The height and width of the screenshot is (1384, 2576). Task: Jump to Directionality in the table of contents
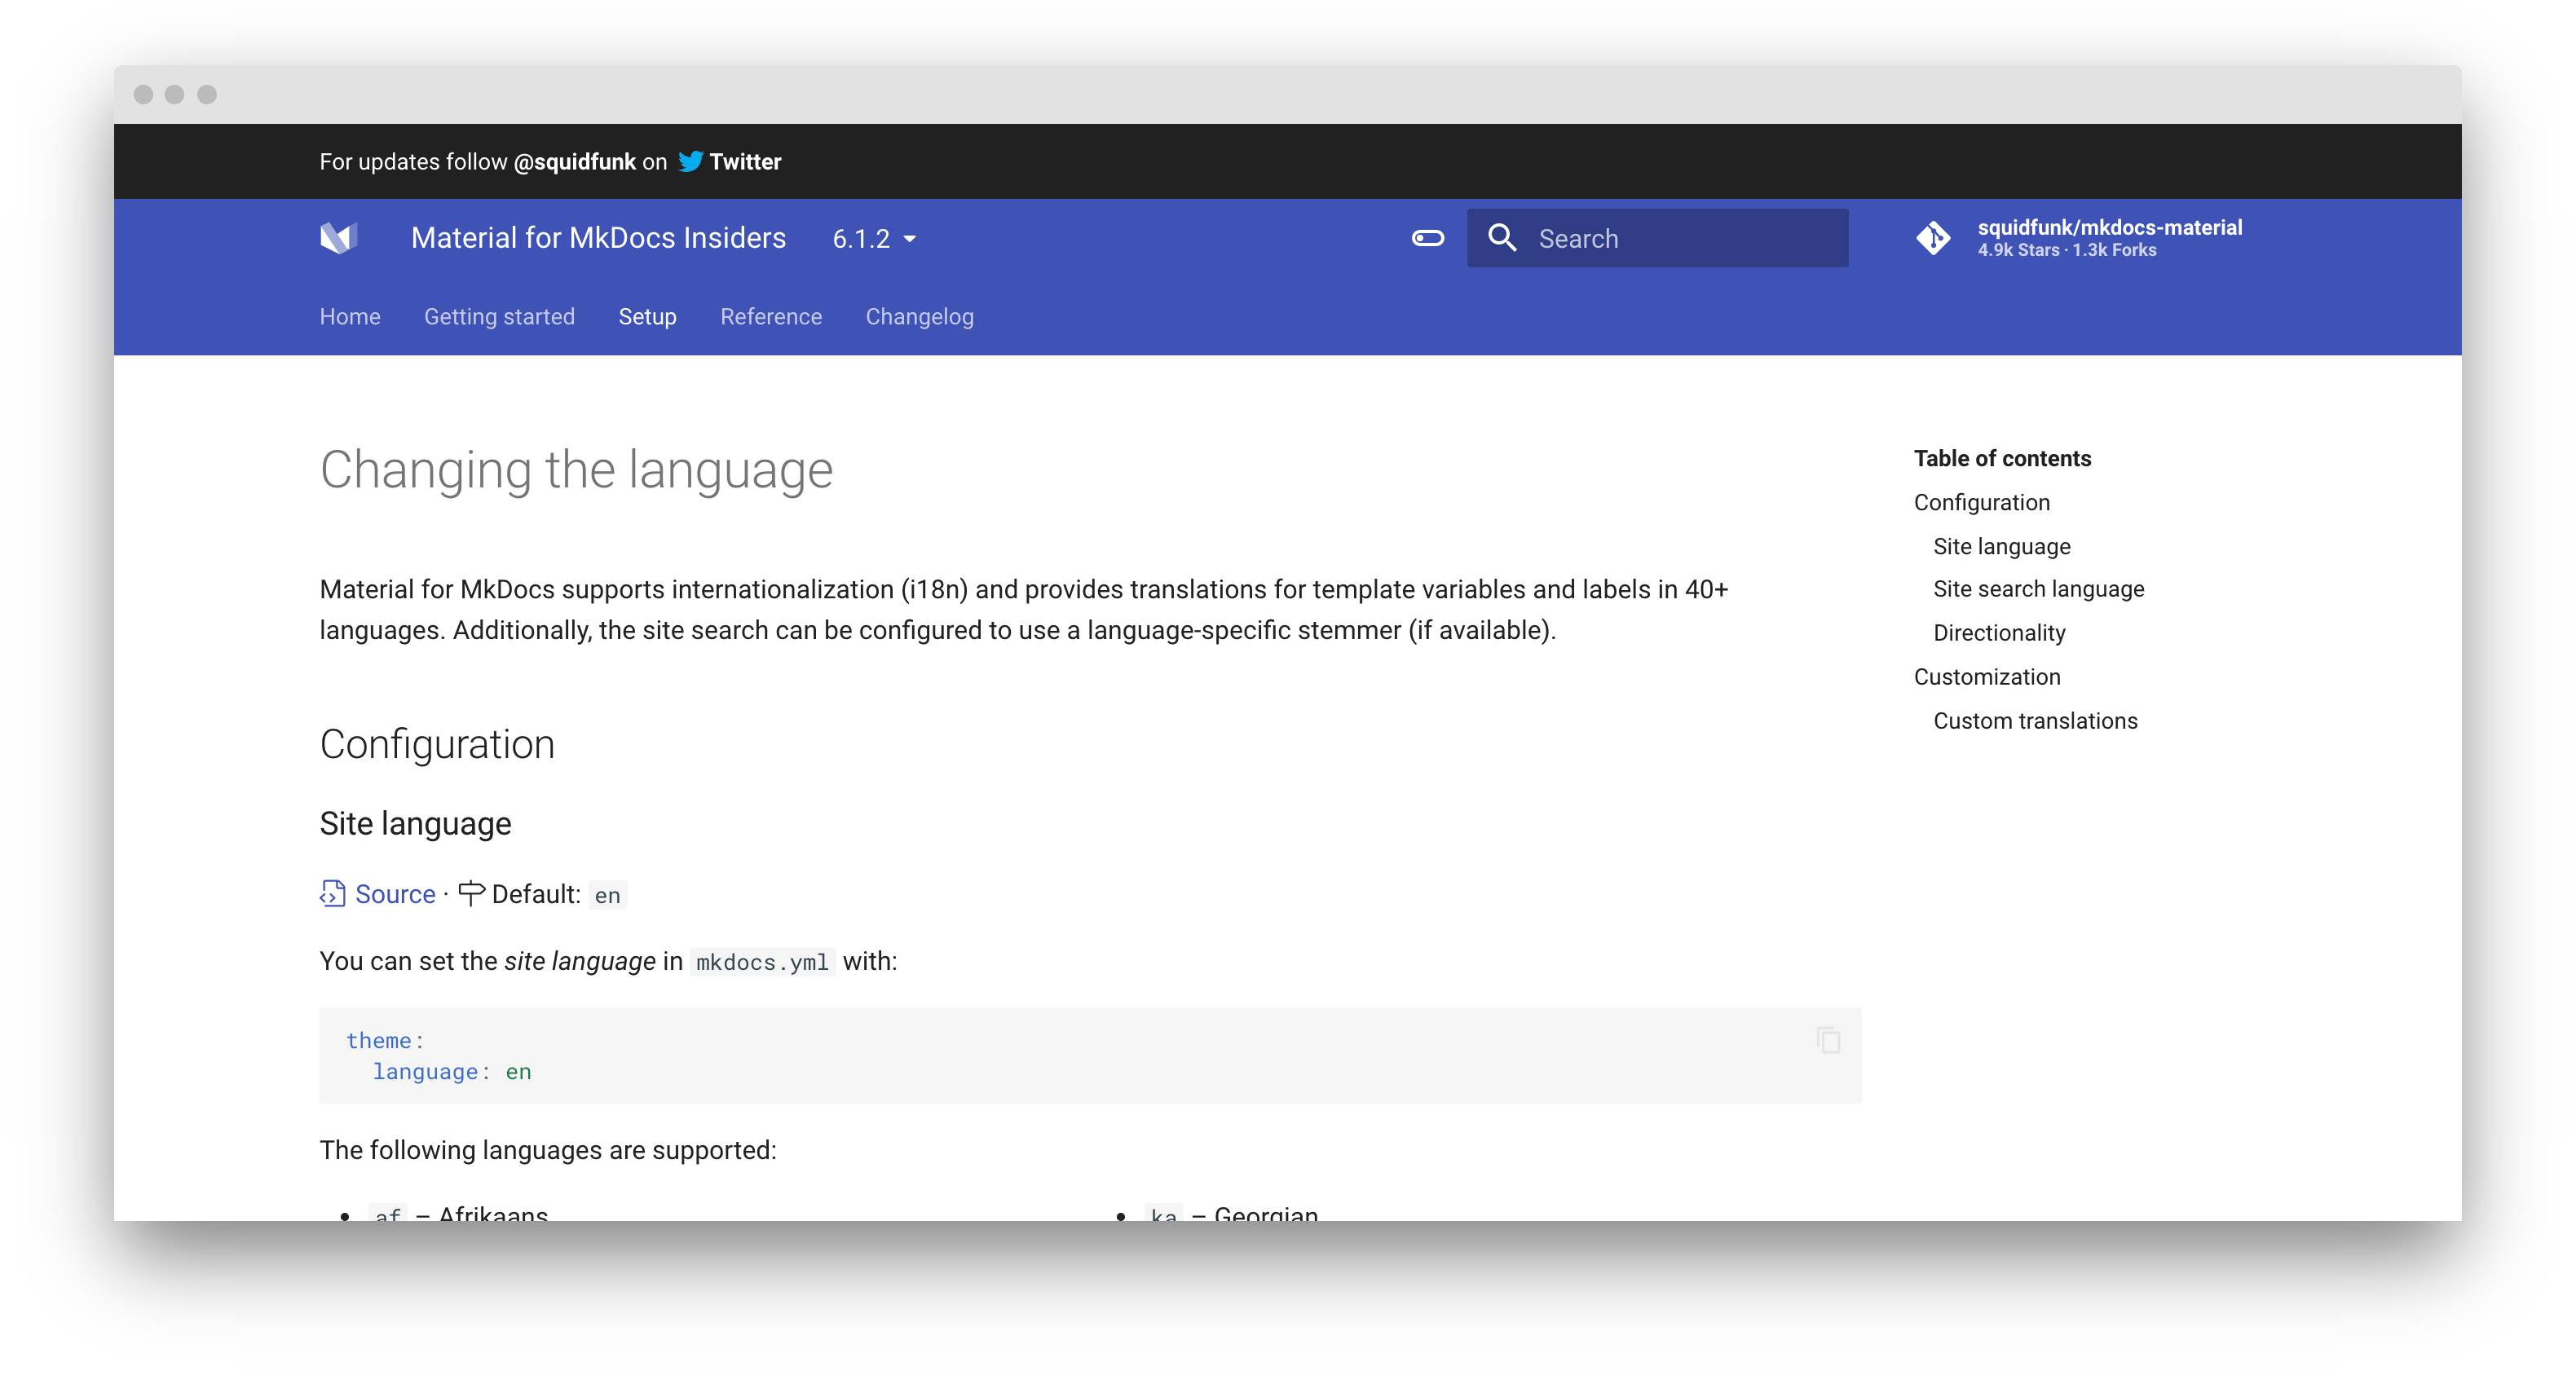pyautogui.click(x=1999, y=632)
